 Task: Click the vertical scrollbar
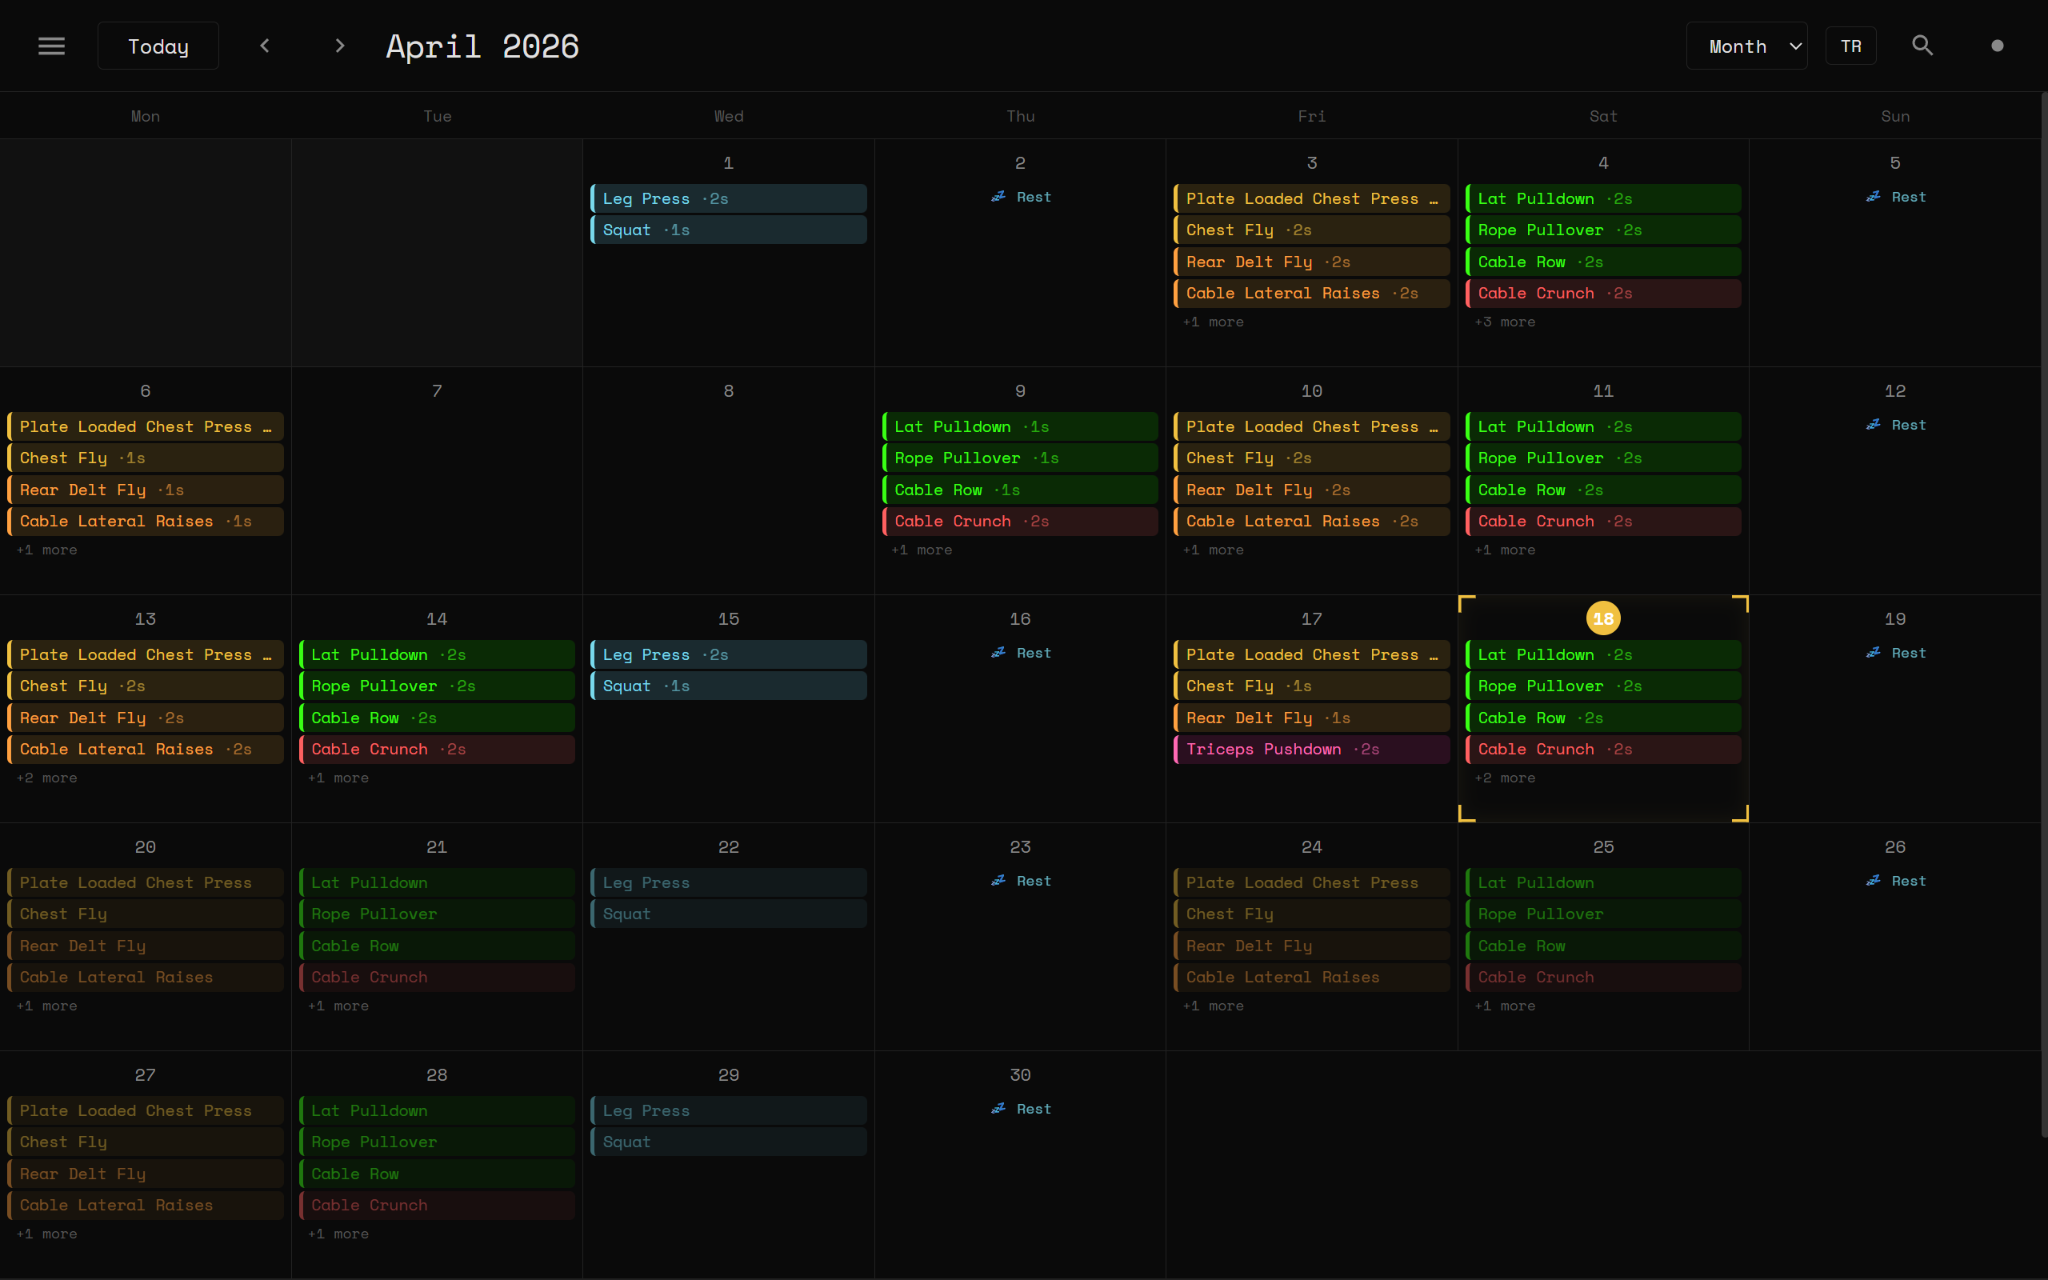pos(2044,614)
